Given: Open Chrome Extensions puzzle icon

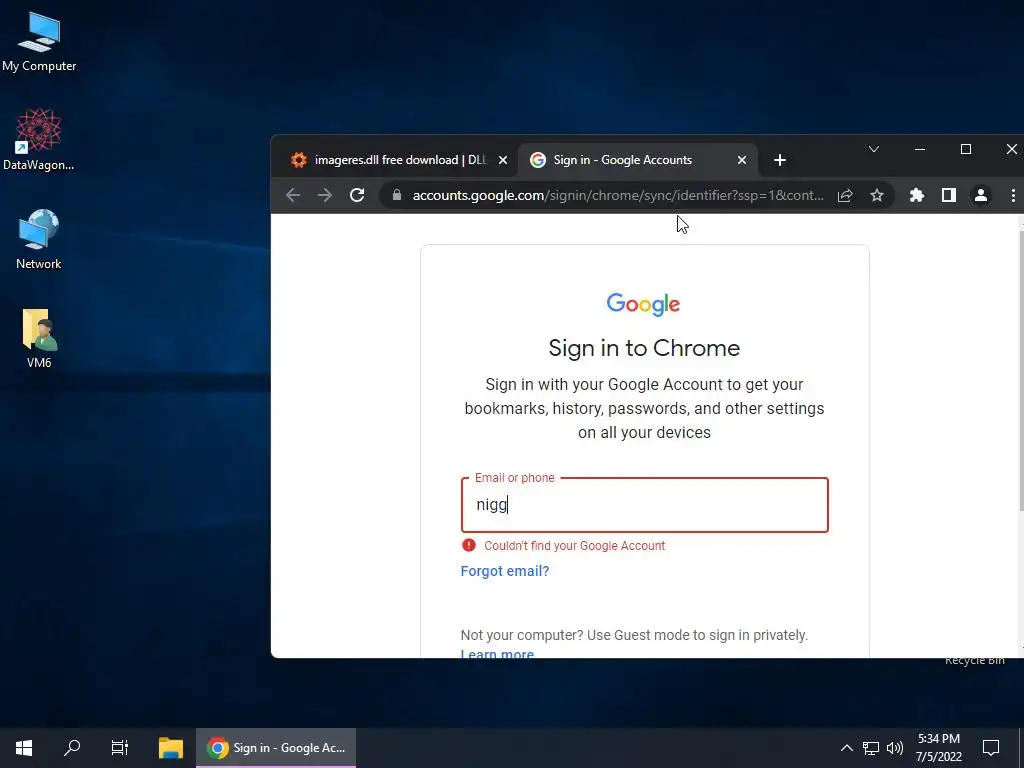Looking at the screenshot, I should [x=917, y=195].
